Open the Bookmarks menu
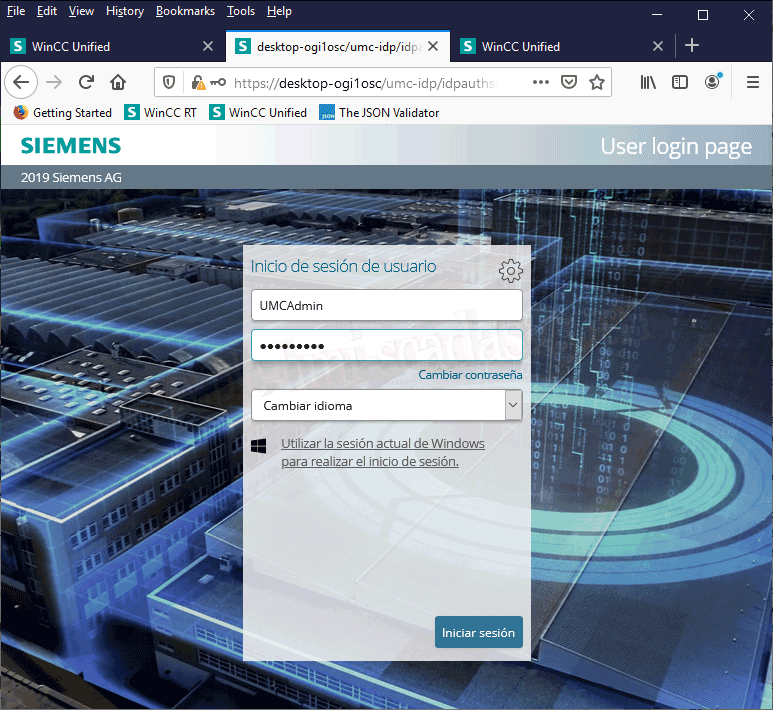 pos(185,11)
